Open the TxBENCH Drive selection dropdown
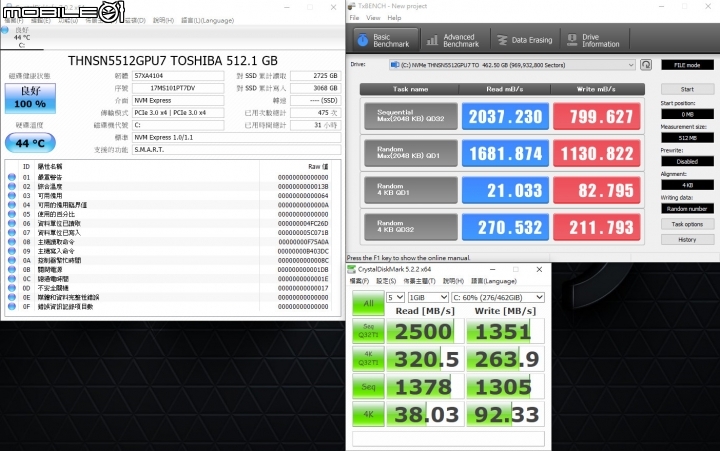Viewport: 720px width, 451px height. point(512,65)
